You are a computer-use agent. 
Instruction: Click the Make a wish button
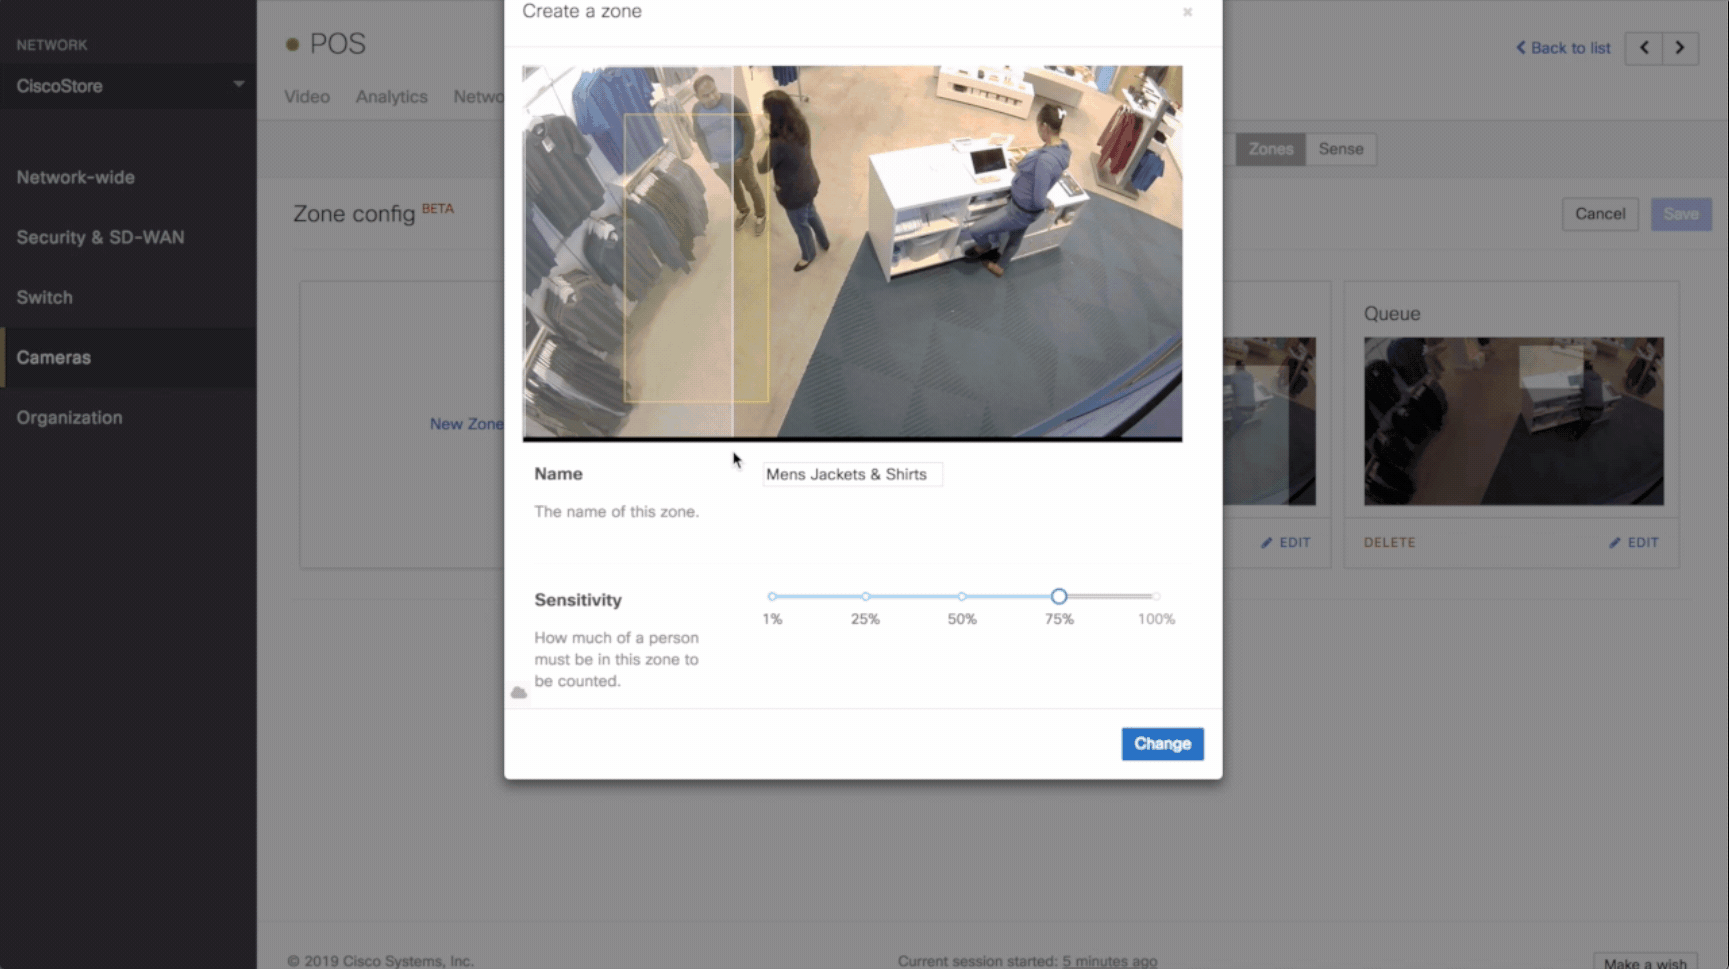[1645, 962]
